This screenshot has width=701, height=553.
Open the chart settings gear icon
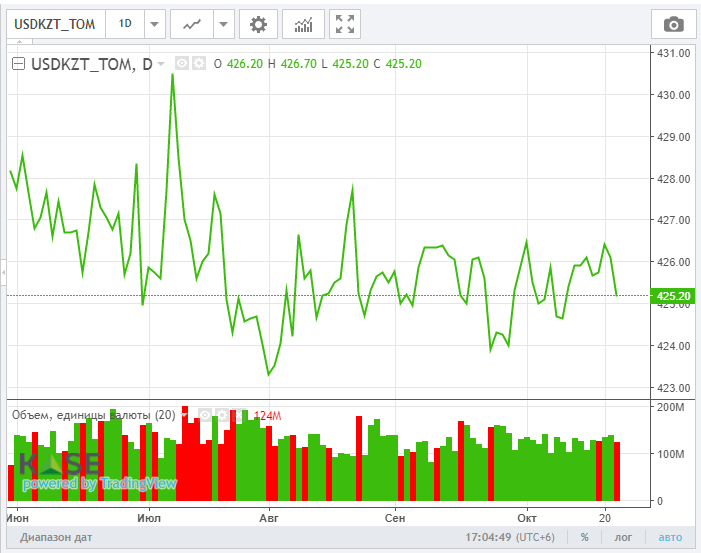pyautogui.click(x=258, y=24)
